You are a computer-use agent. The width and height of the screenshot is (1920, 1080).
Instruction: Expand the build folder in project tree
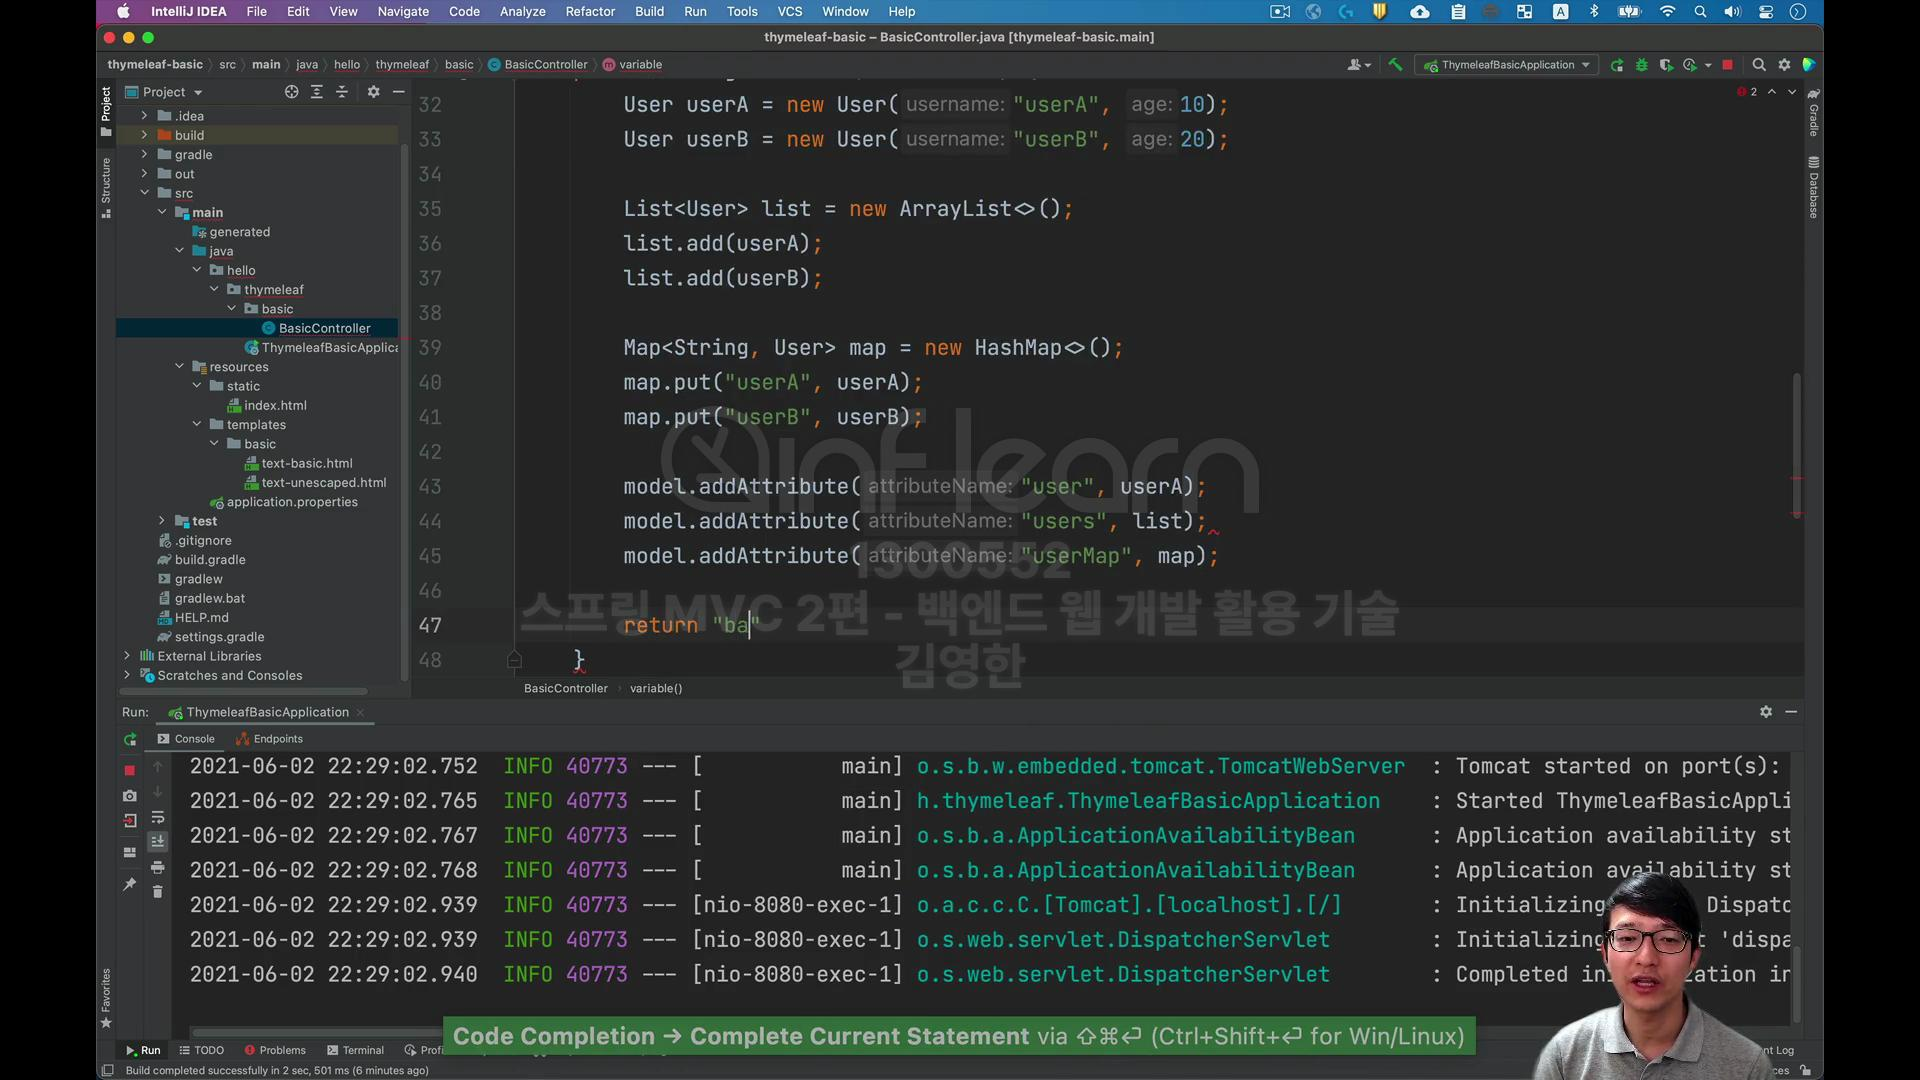[144, 135]
